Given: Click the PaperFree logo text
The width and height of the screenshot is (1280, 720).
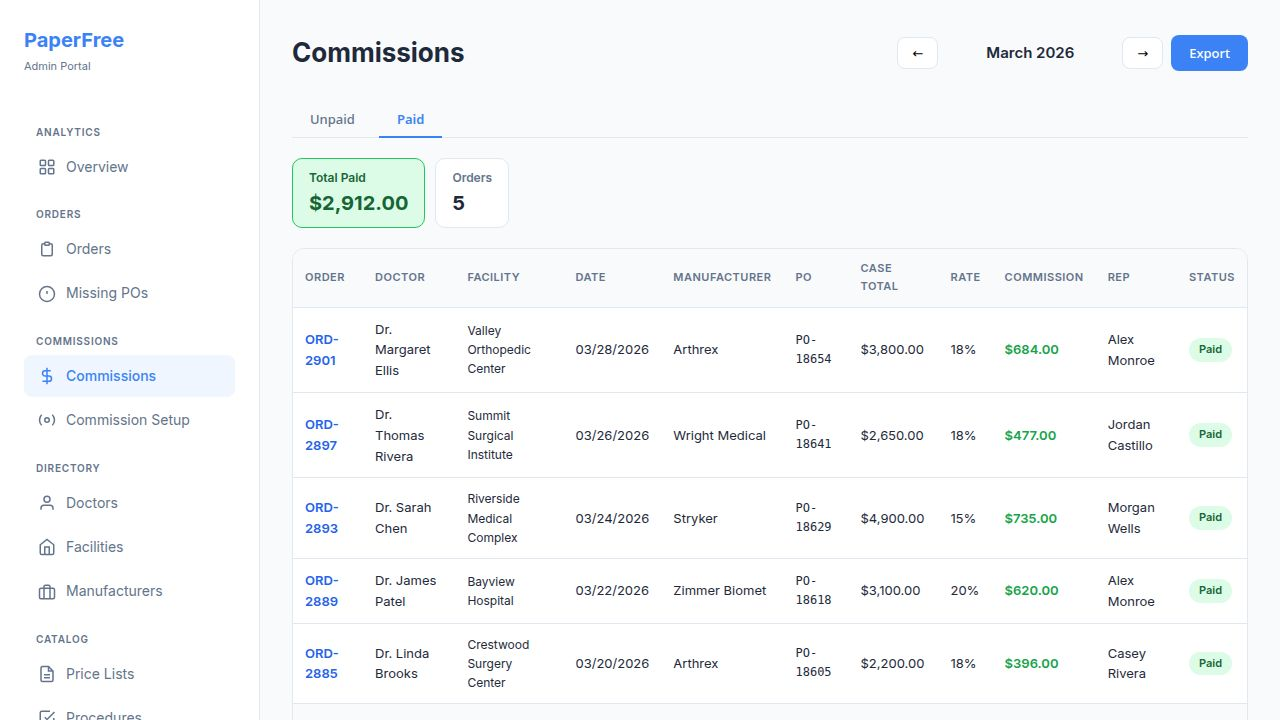Looking at the screenshot, I should [x=74, y=40].
